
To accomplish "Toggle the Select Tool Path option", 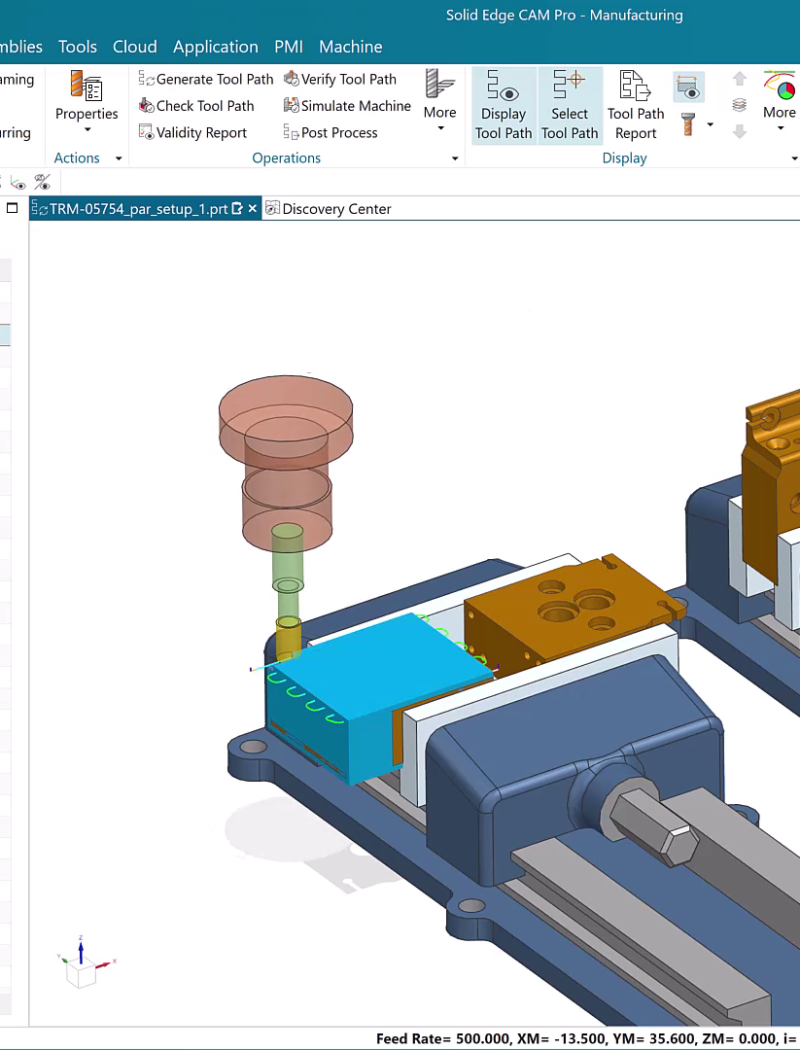I will (569, 105).
